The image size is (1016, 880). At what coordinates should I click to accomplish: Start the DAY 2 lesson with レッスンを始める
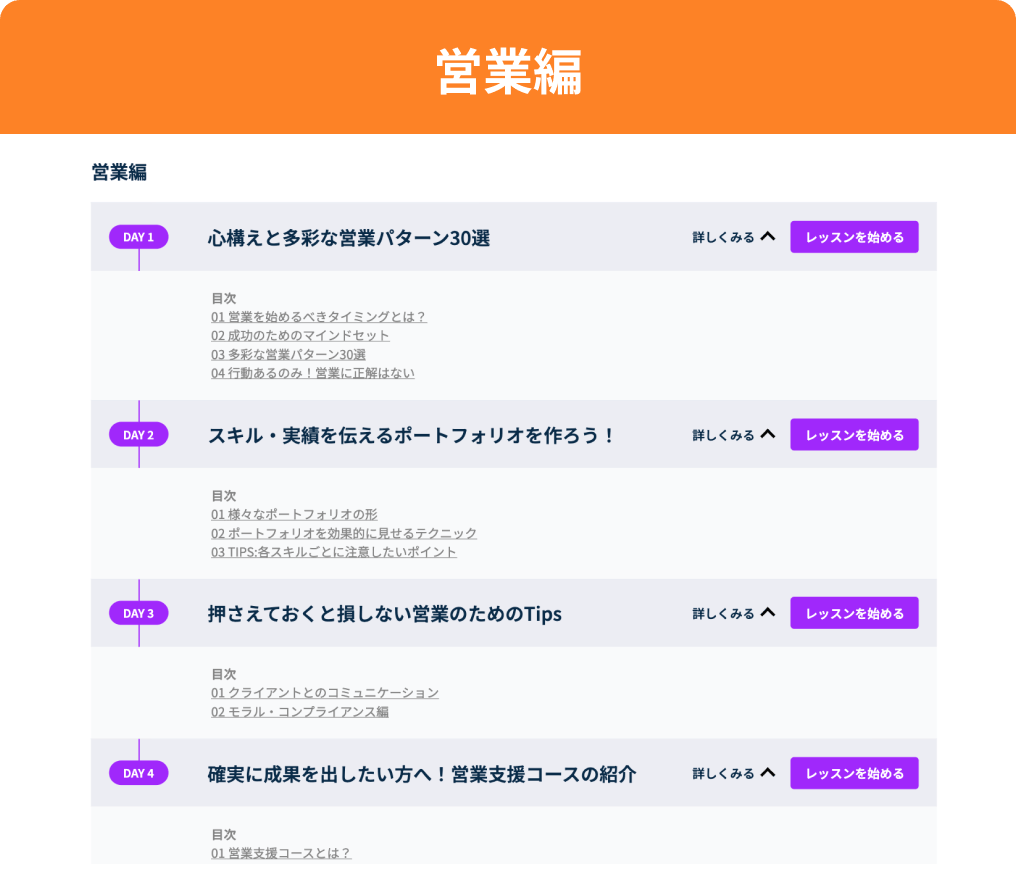pos(854,435)
